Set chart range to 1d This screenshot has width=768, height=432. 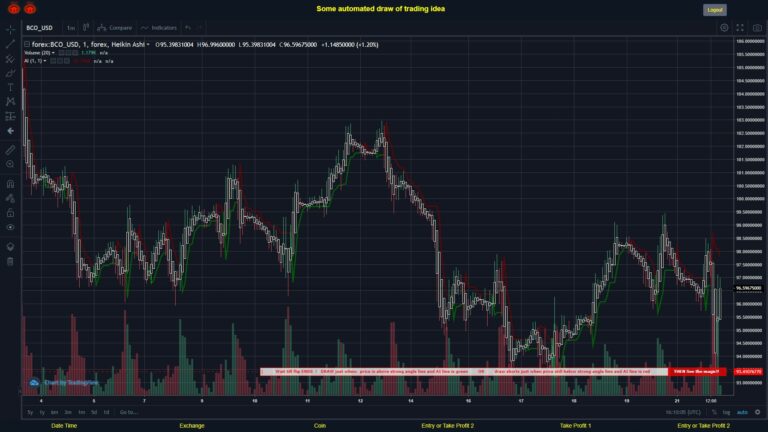pos(106,412)
